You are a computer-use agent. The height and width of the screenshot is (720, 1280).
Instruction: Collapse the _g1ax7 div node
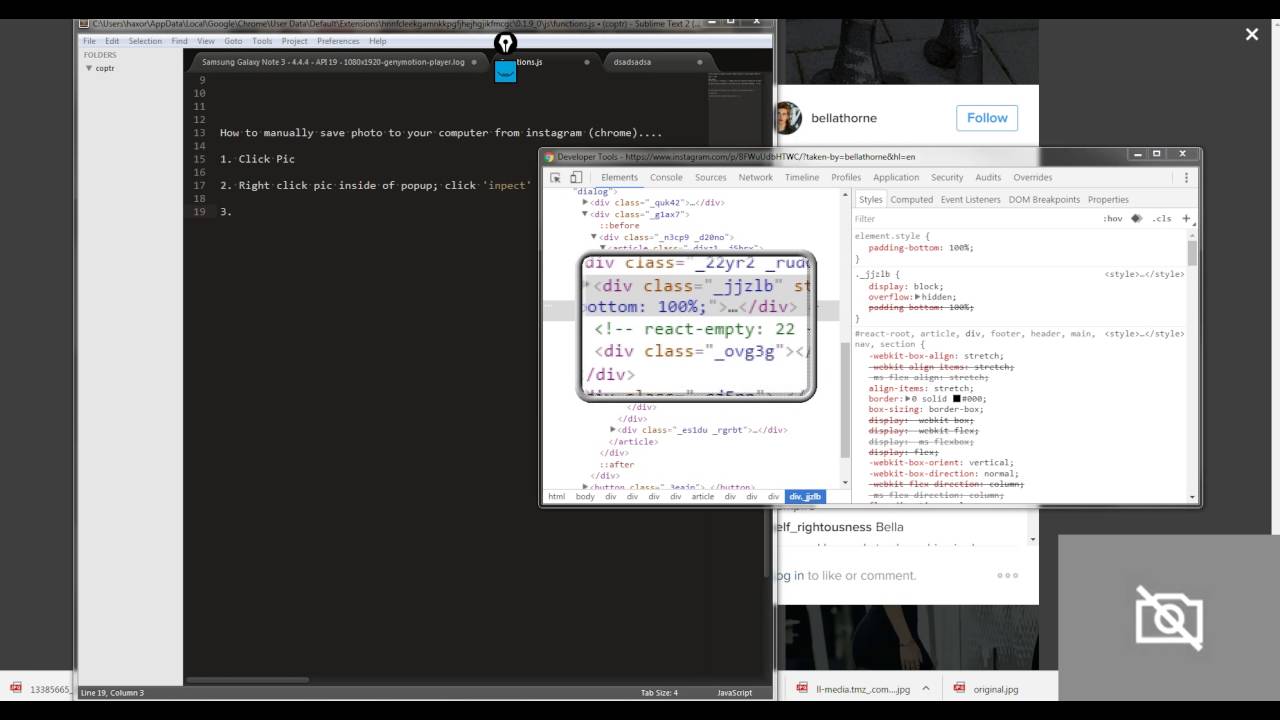[x=586, y=214]
